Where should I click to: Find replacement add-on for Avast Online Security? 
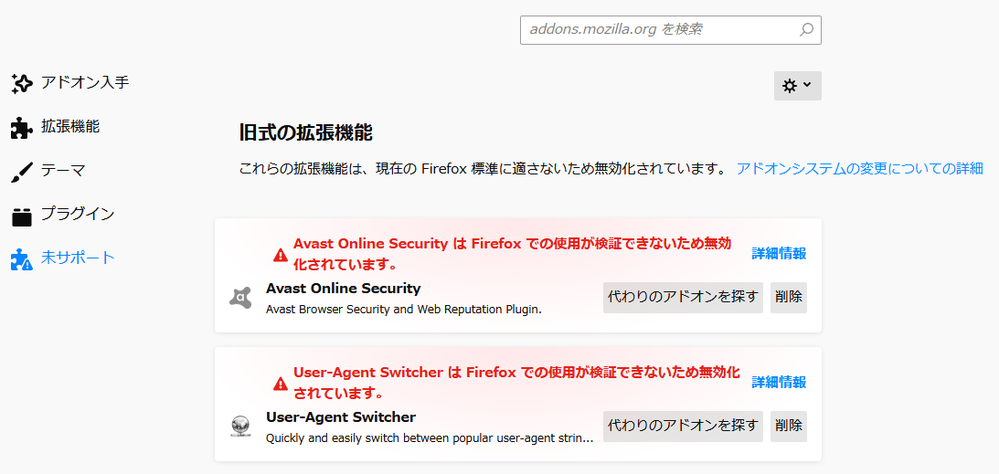(x=683, y=297)
